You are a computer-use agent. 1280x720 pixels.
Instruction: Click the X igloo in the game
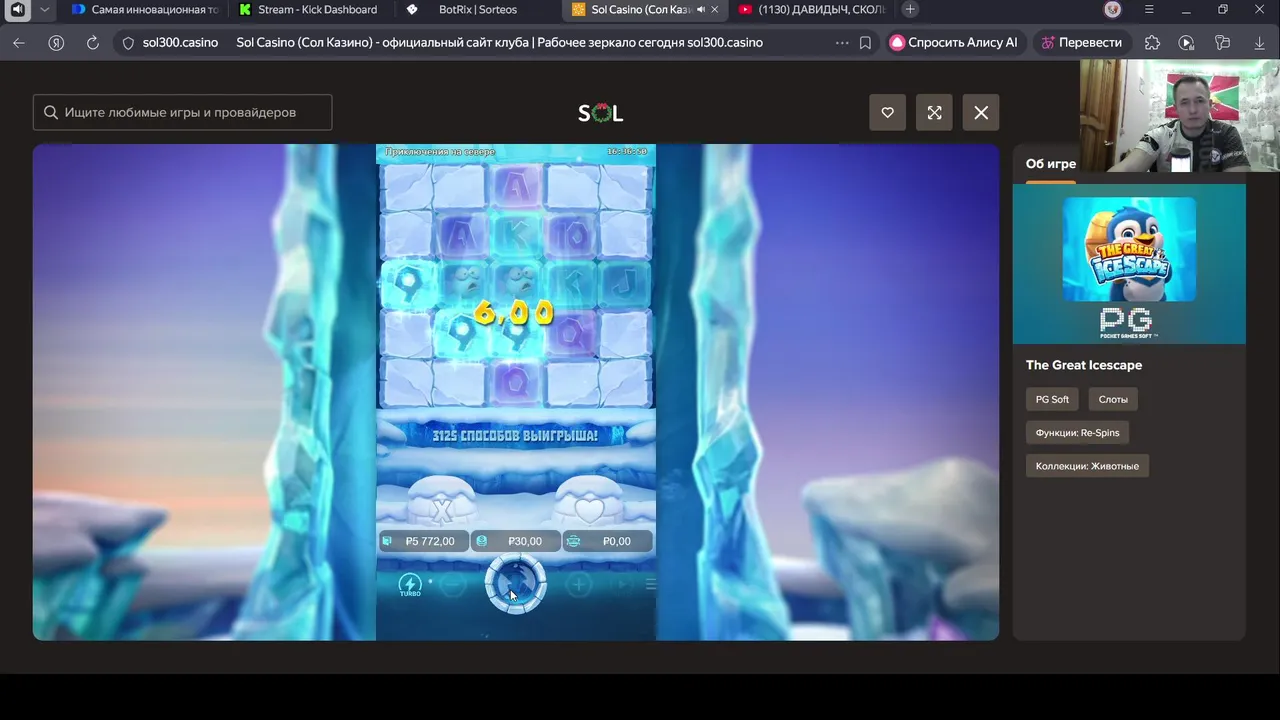point(443,500)
